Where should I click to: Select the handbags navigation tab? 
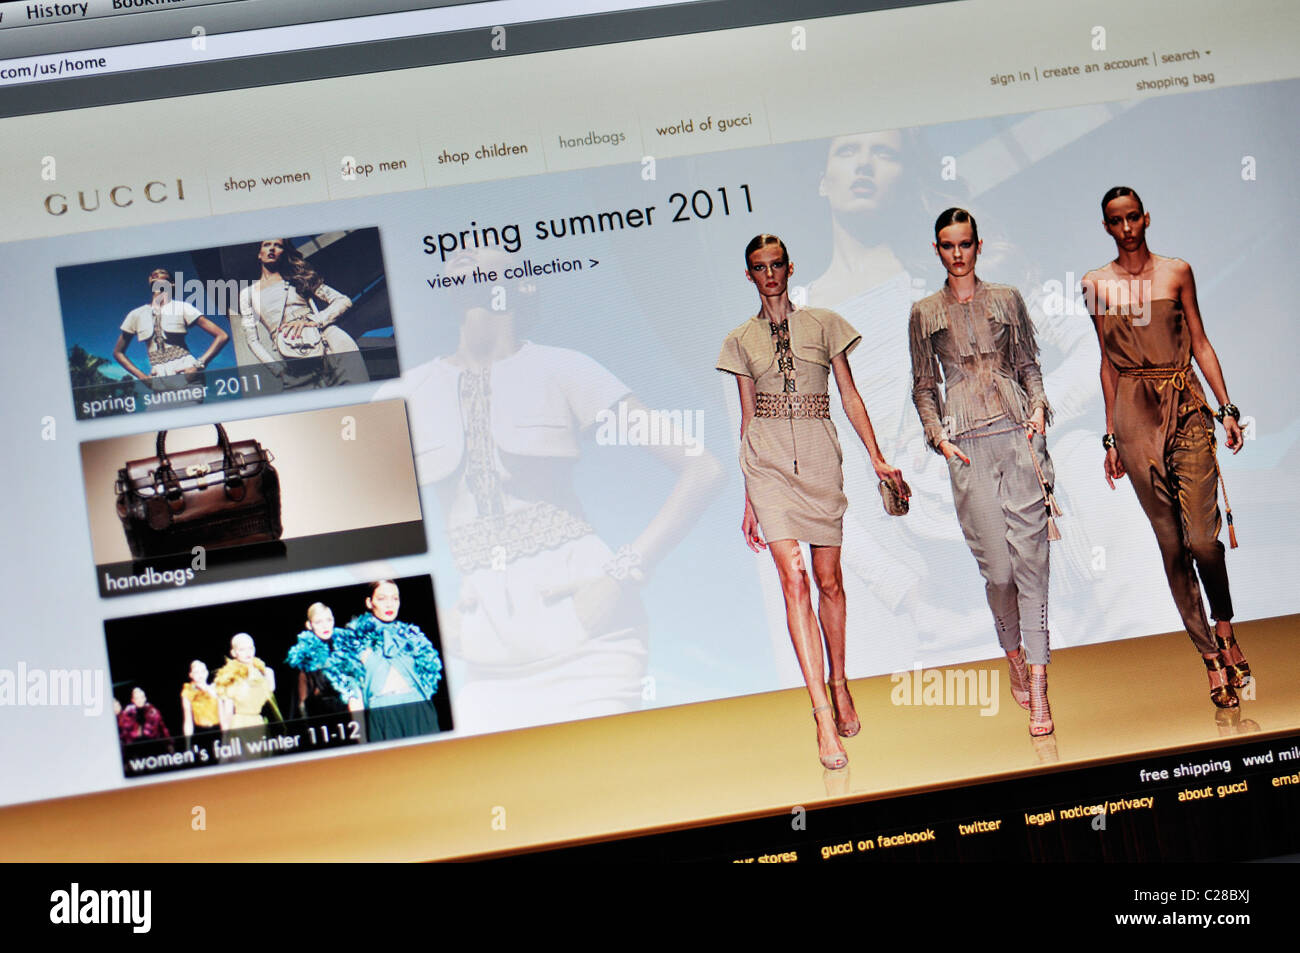[x=591, y=139]
